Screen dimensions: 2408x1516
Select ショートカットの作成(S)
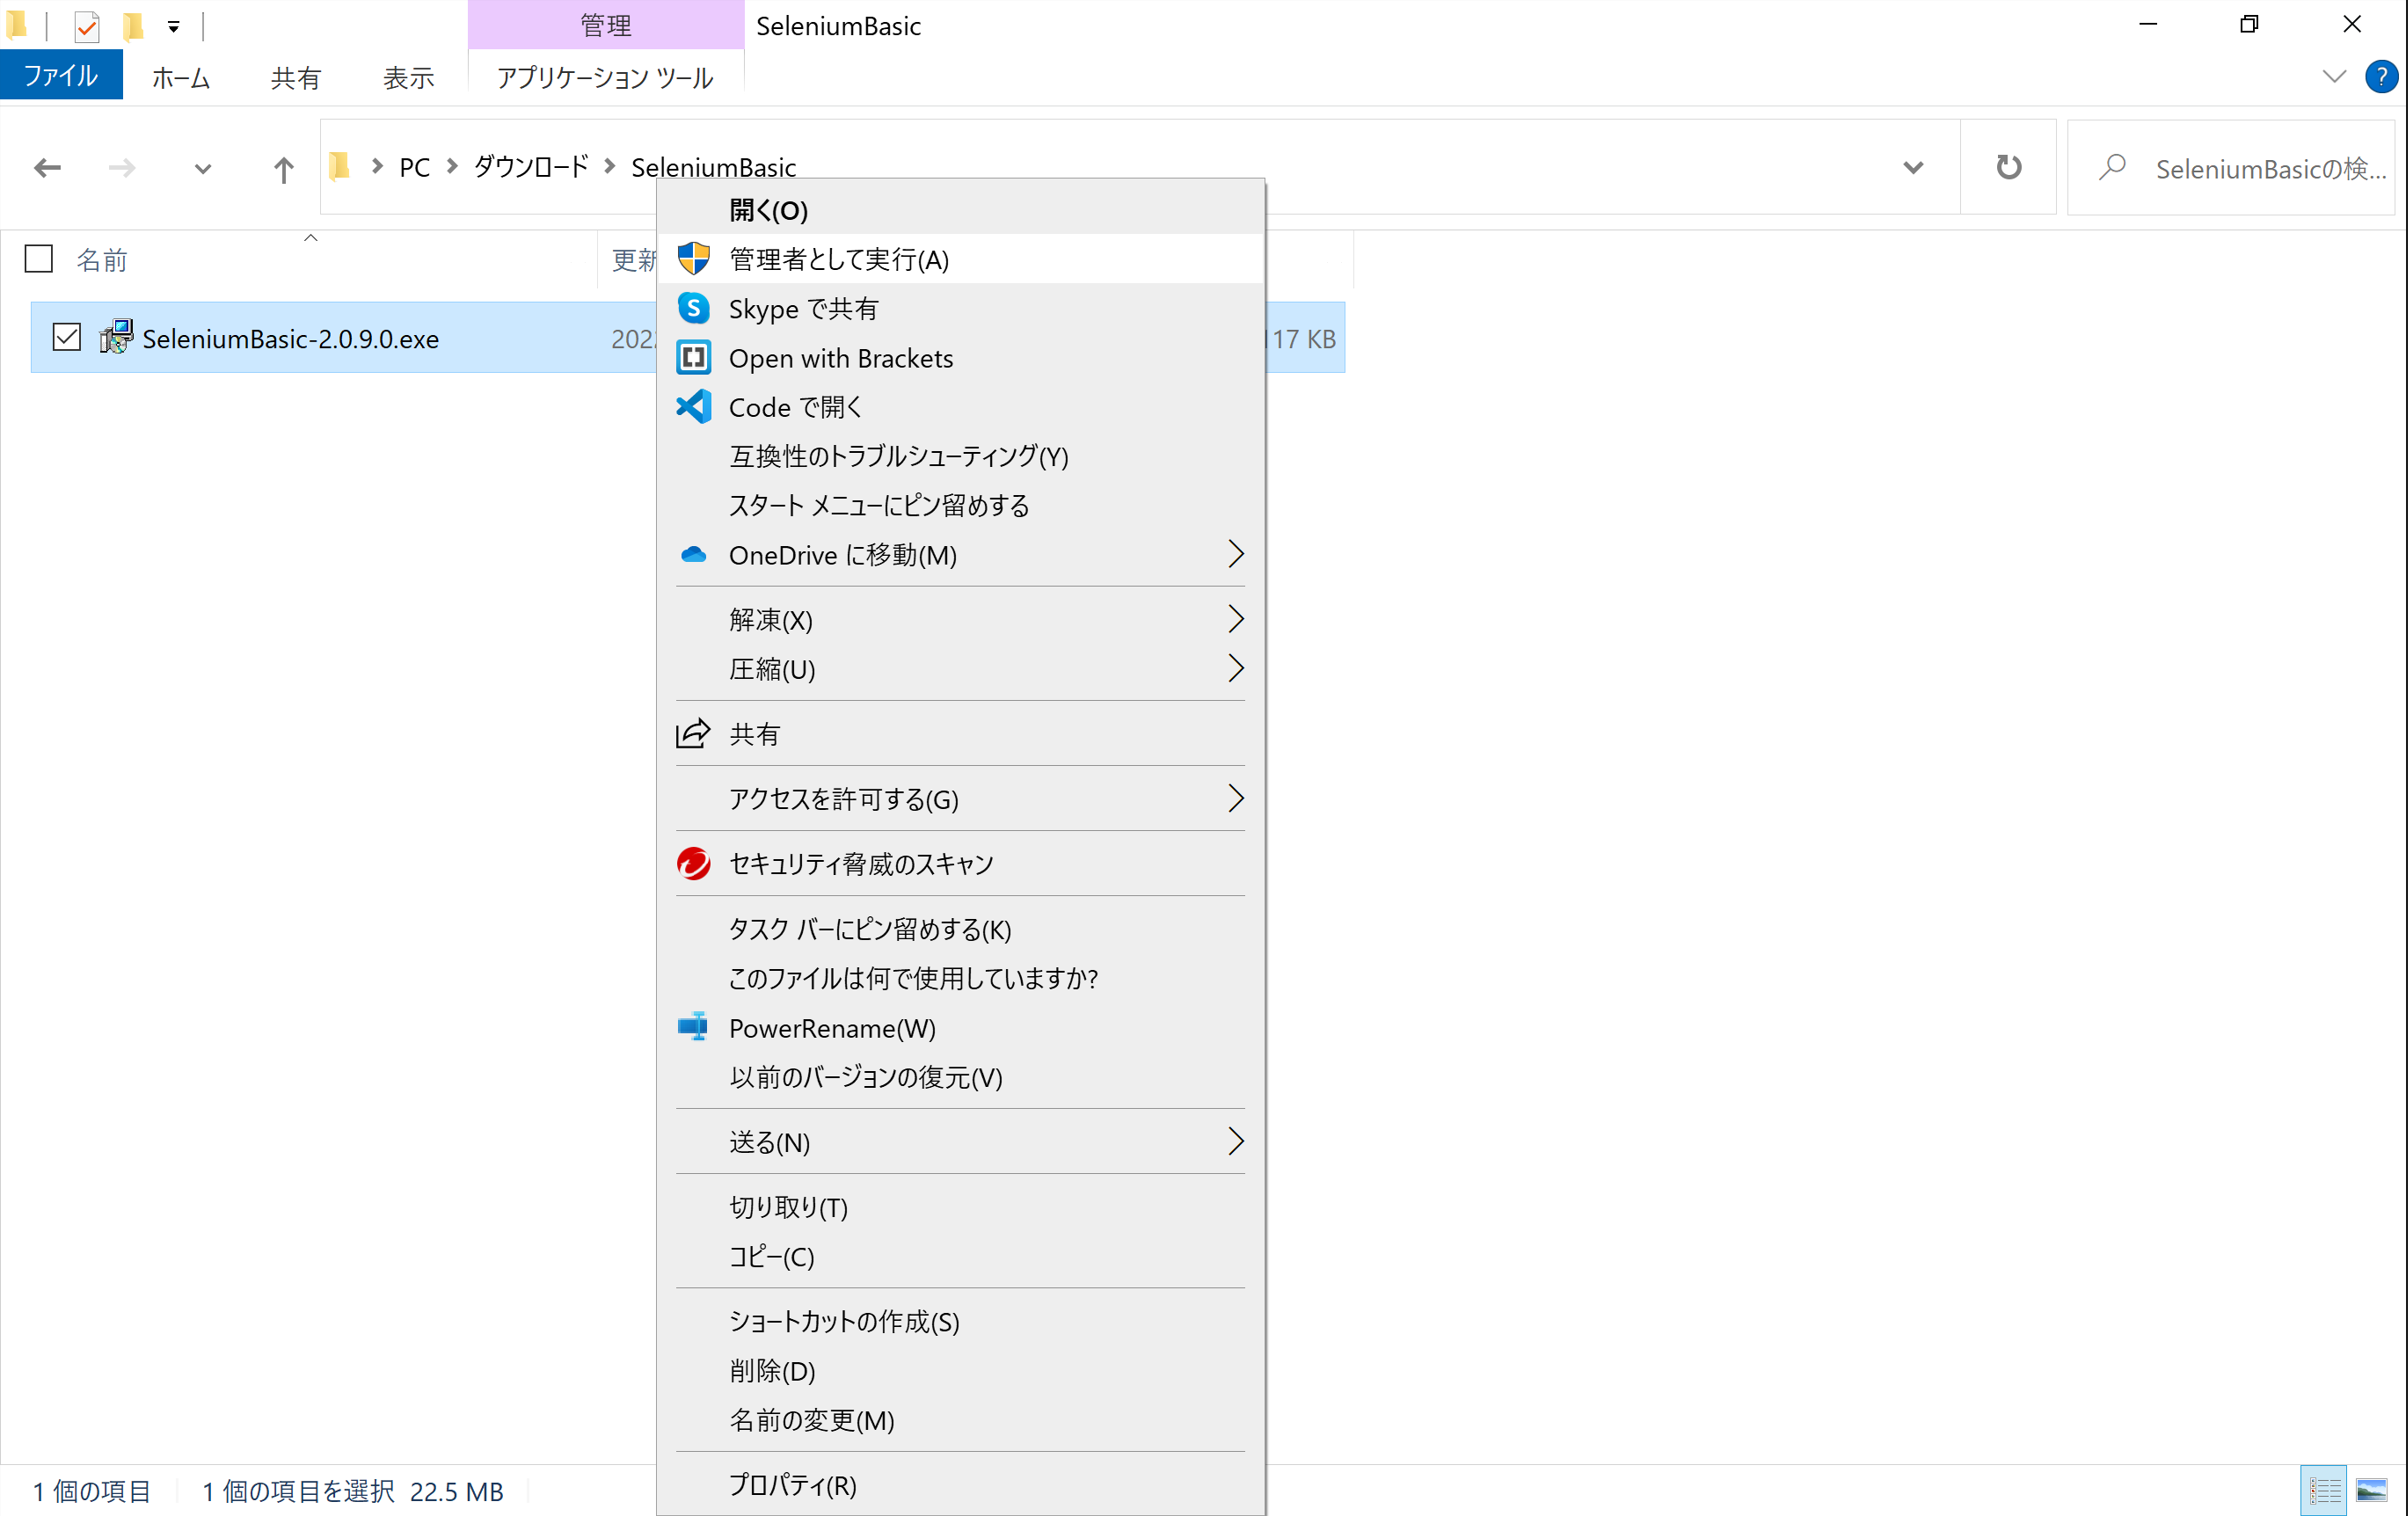(960, 1321)
